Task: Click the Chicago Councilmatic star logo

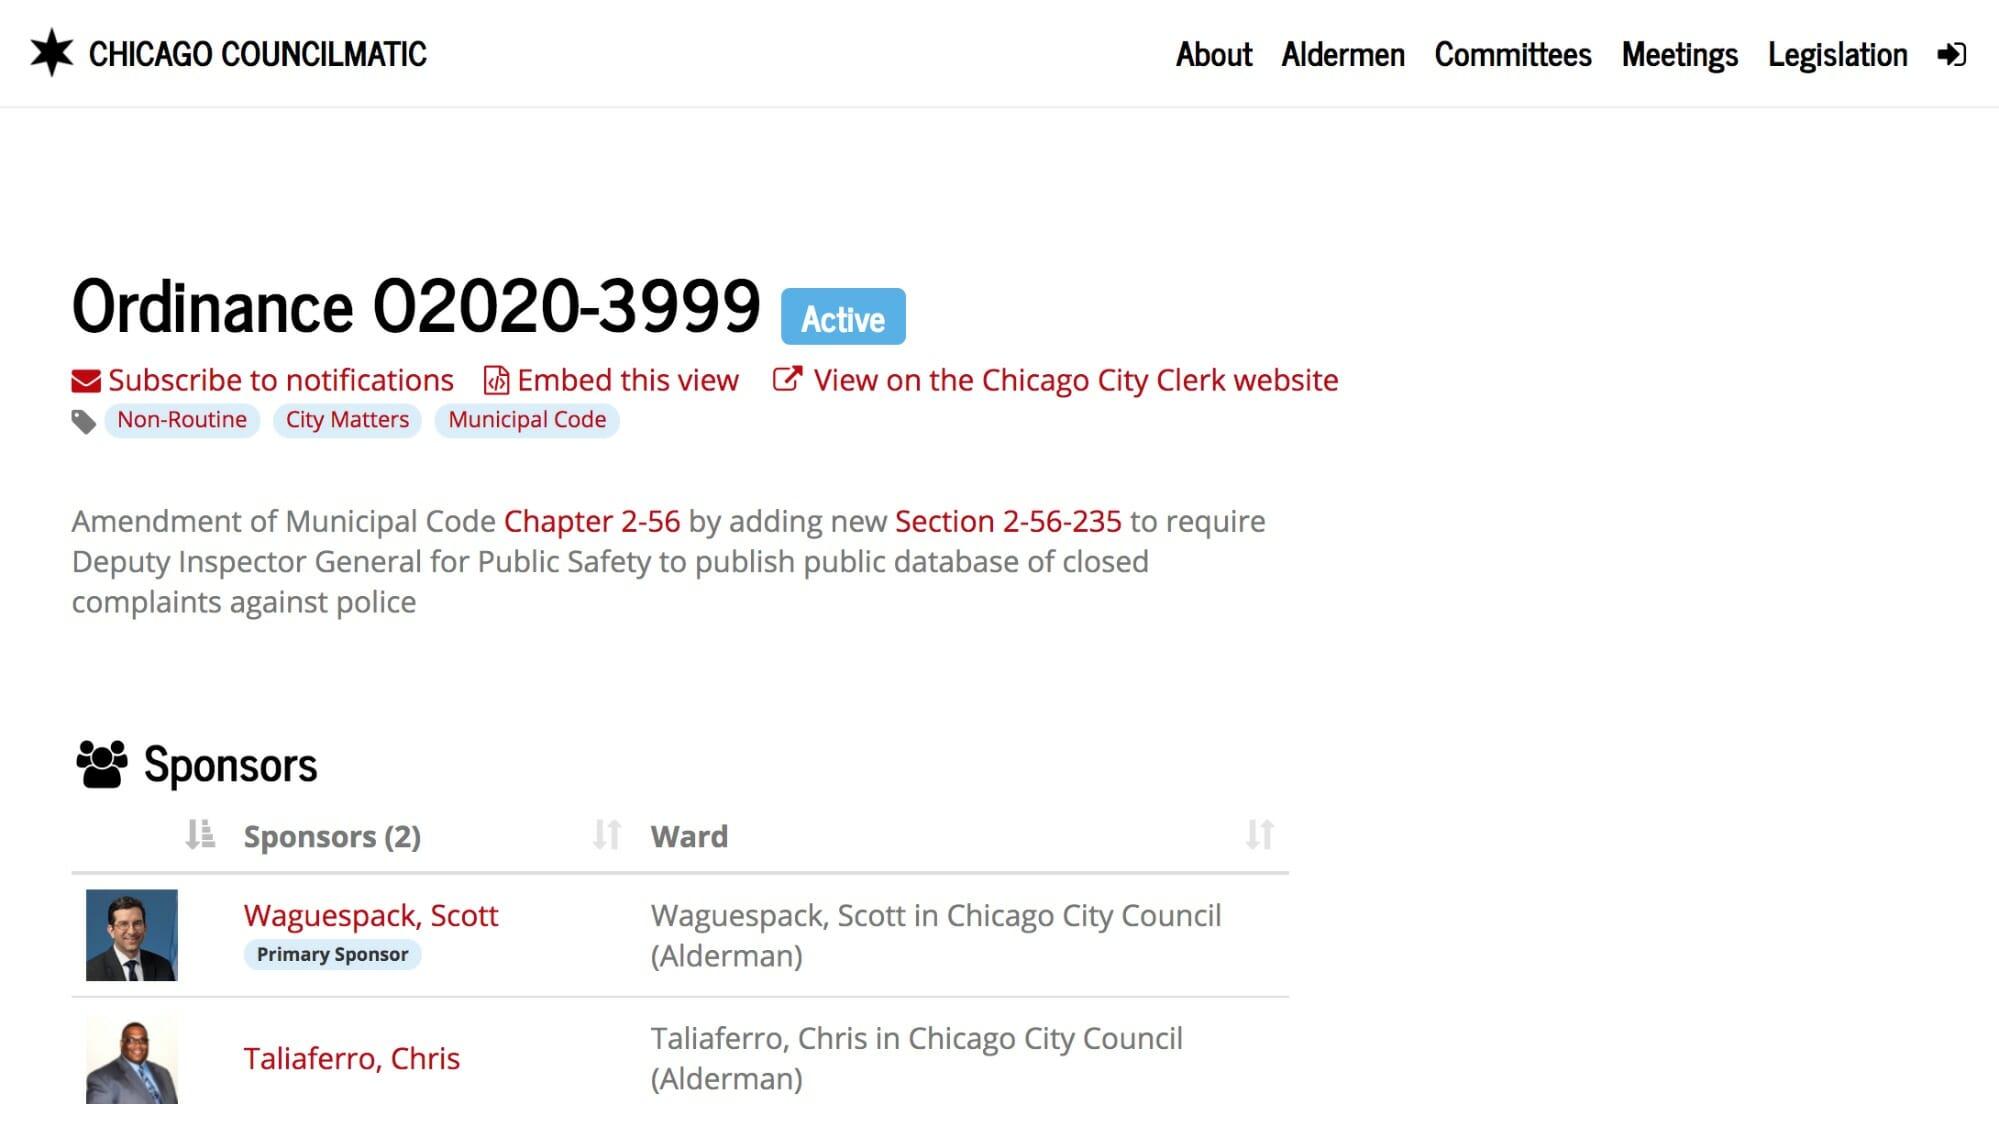Action: (47, 54)
